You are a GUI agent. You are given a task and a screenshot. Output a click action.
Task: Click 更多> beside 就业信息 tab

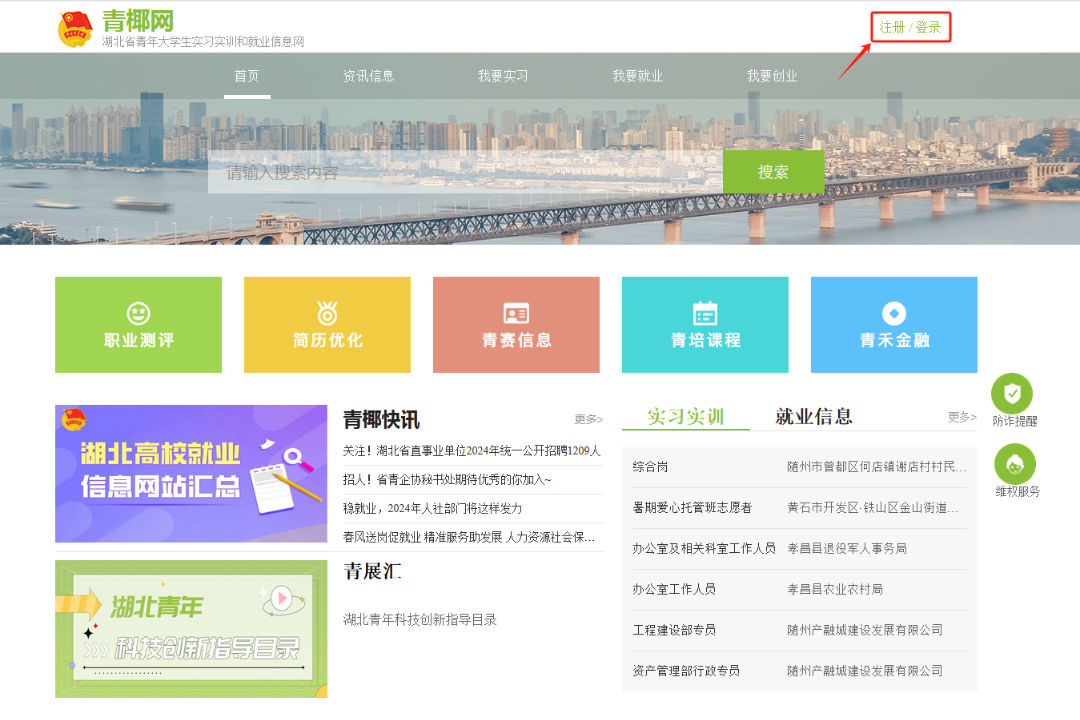click(x=962, y=417)
